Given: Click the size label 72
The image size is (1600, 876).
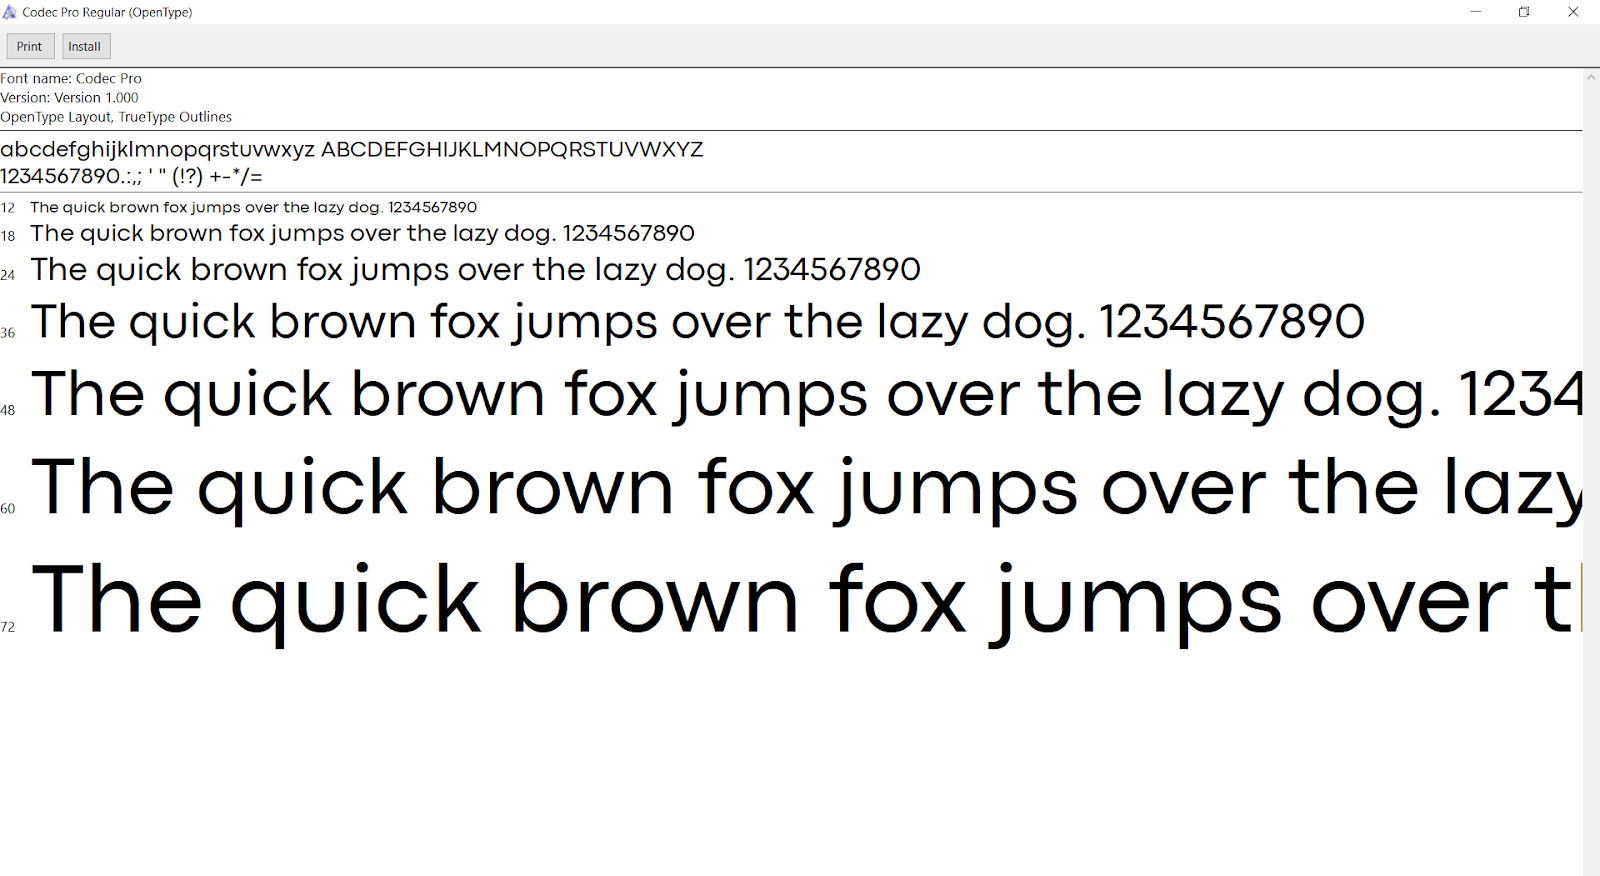Looking at the screenshot, I should (x=8, y=627).
